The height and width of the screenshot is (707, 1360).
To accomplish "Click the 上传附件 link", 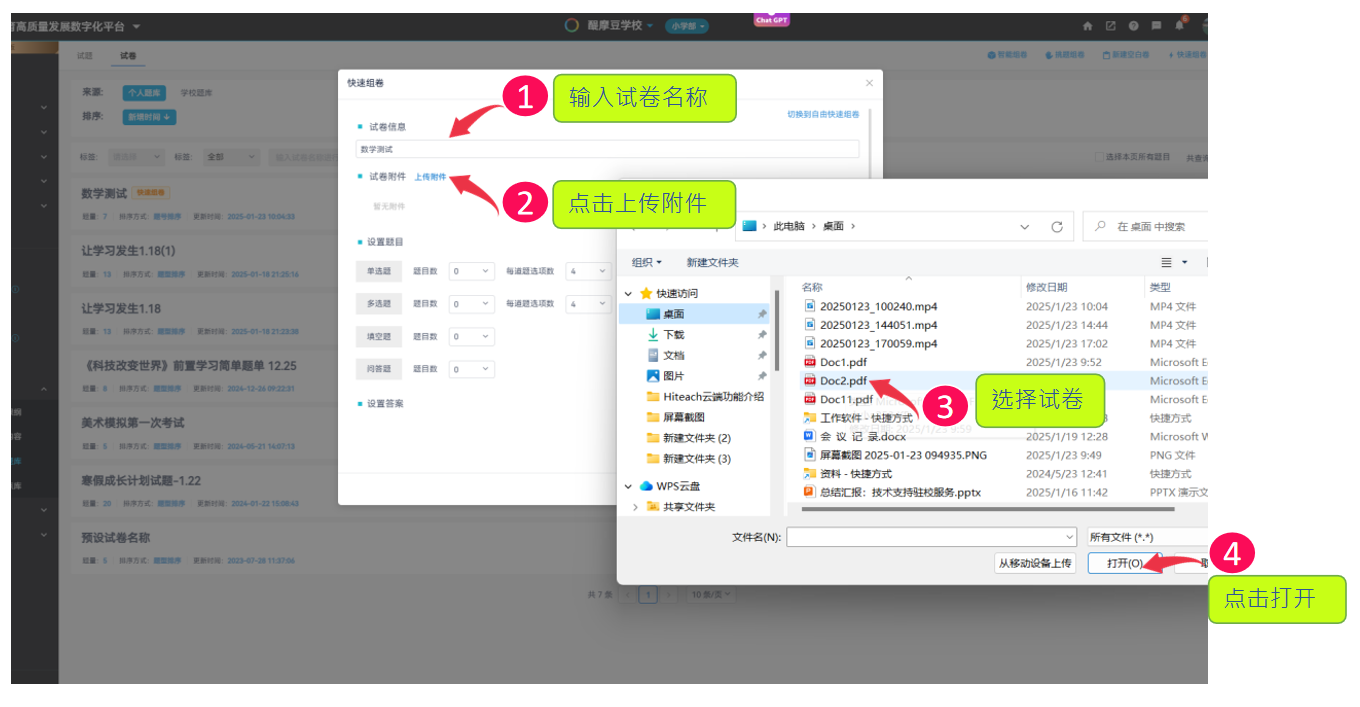I will coord(430,177).
